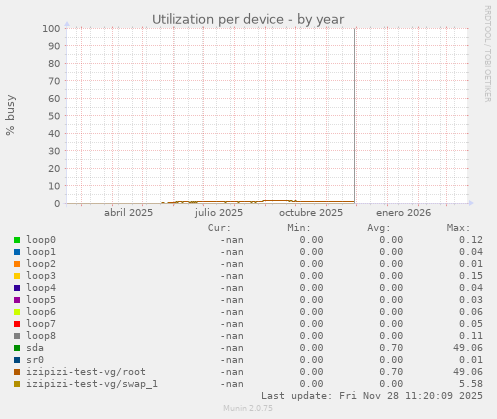Click the loop3 Max value 0.15
The image size is (497, 419).
471,276
